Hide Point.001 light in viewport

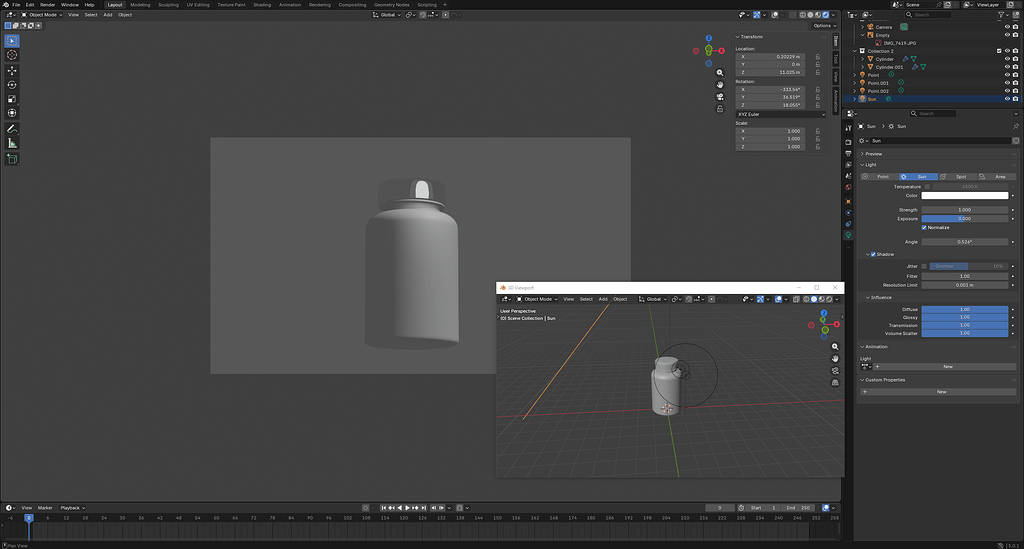[x=1007, y=83]
